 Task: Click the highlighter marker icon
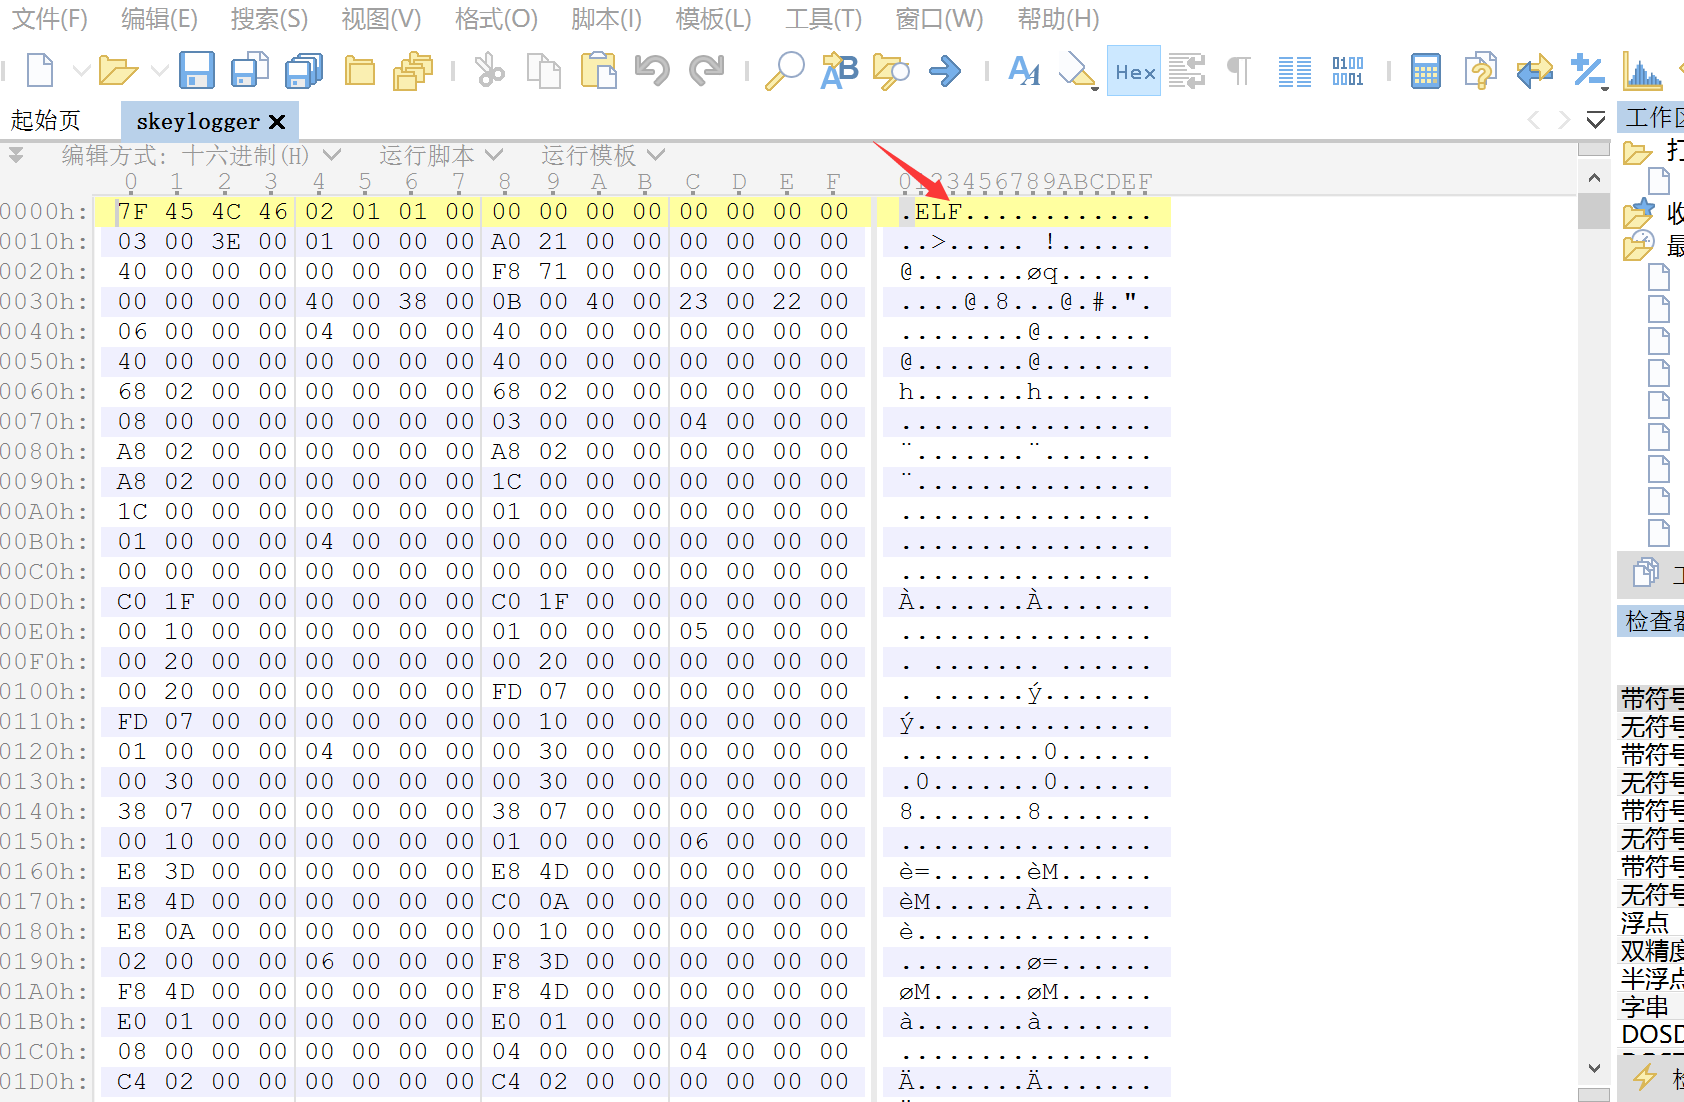coord(1078,71)
